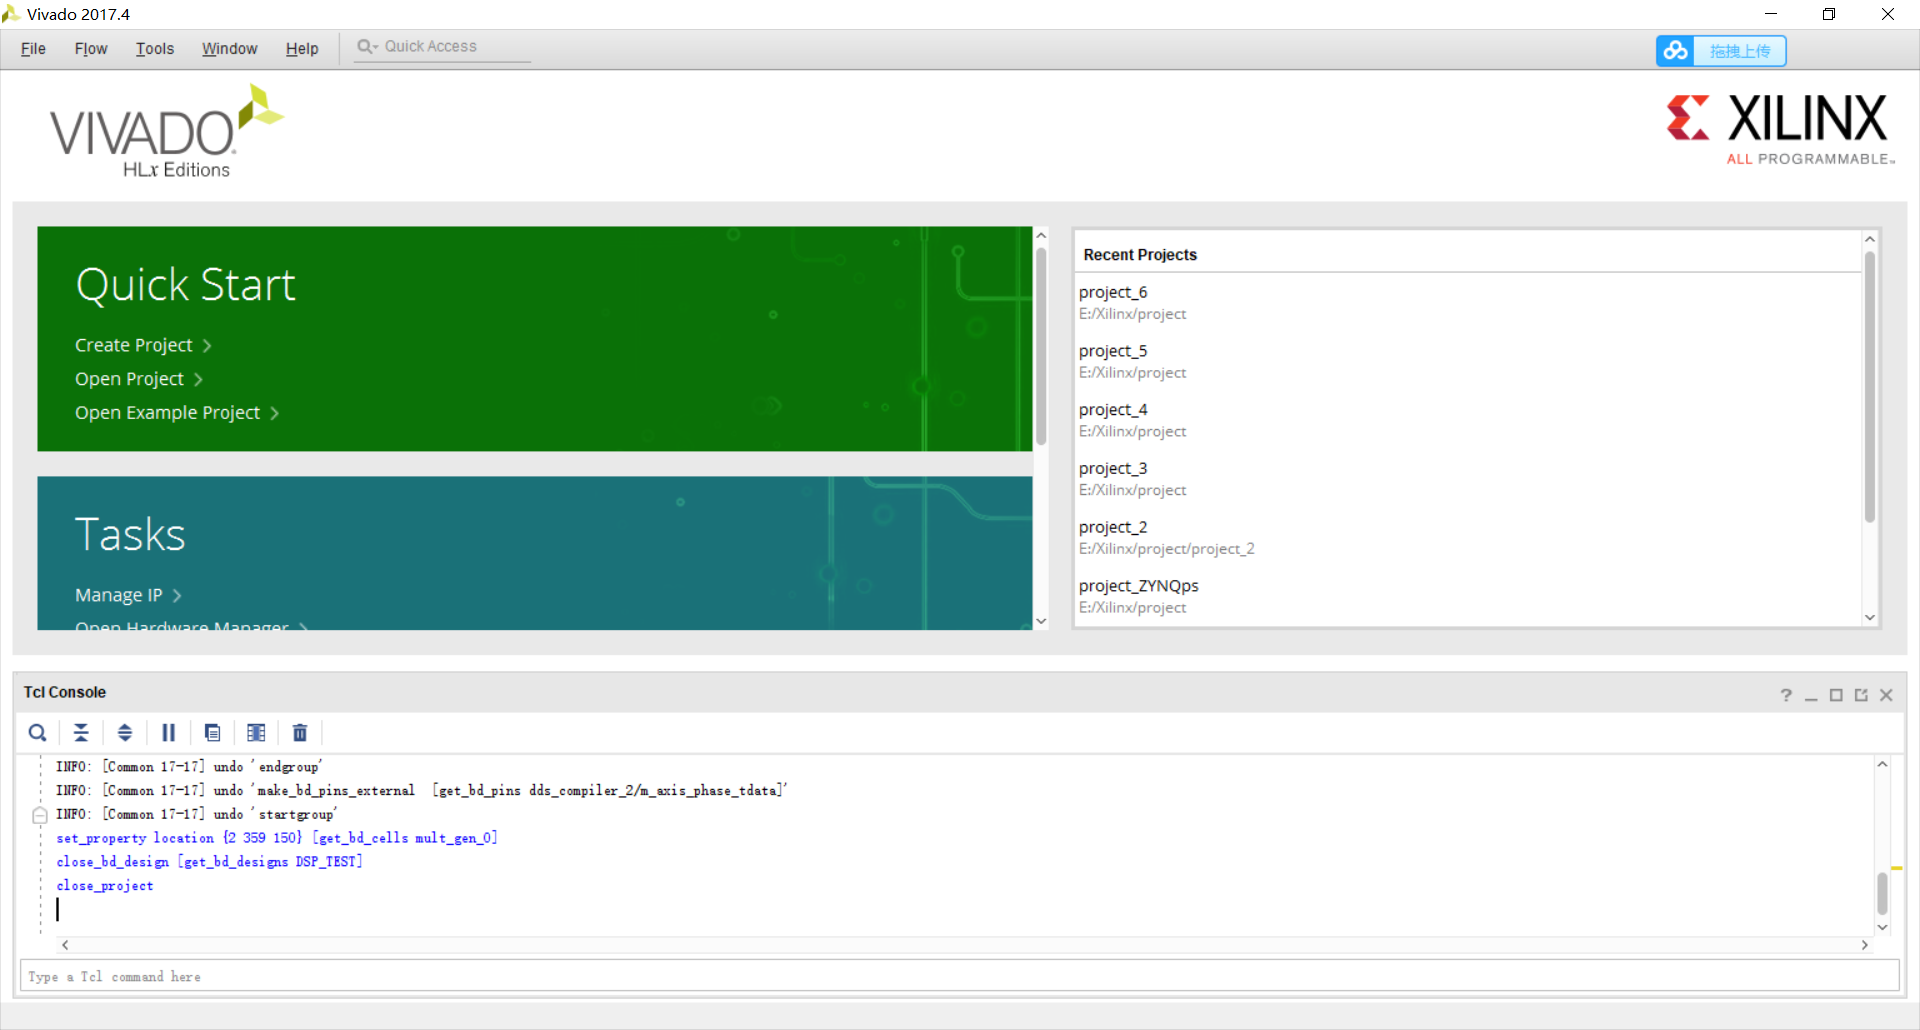The width and height of the screenshot is (1920, 1030).
Task: Click scroll-up arrow of Quick Start panel
Action: [x=1041, y=236]
